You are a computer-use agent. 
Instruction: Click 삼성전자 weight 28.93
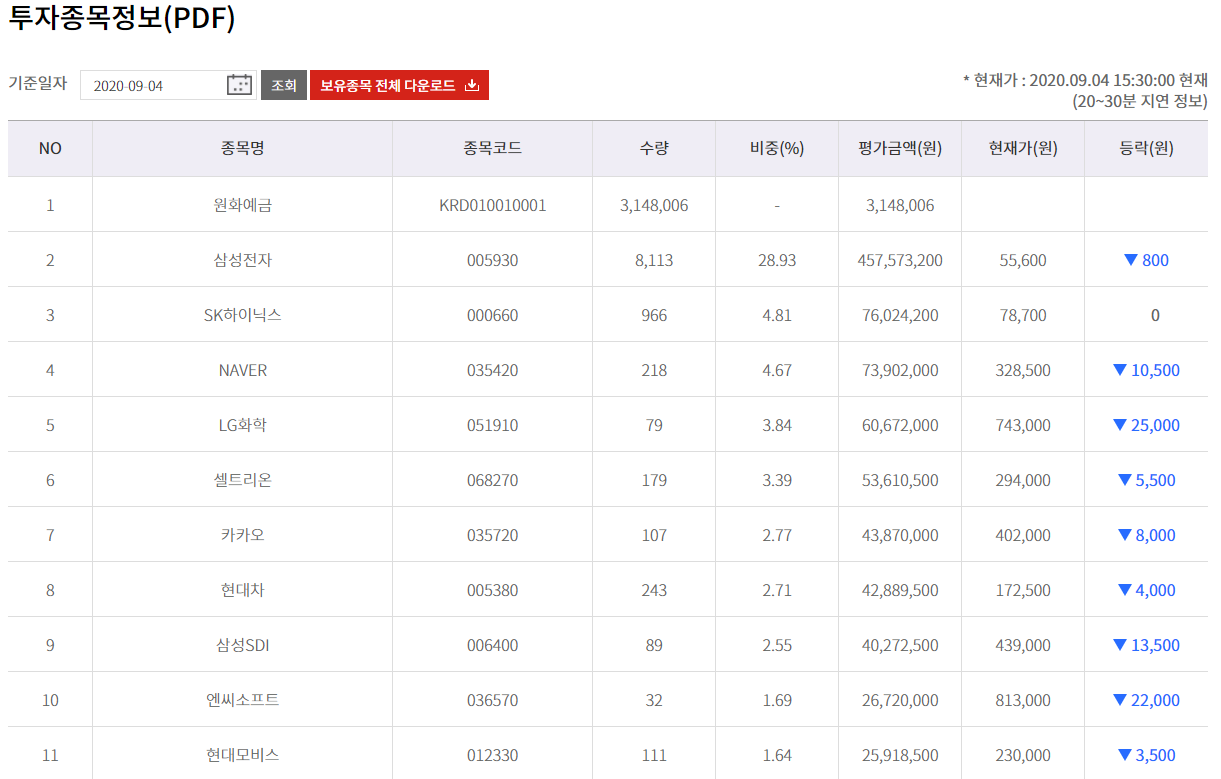[777, 260]
